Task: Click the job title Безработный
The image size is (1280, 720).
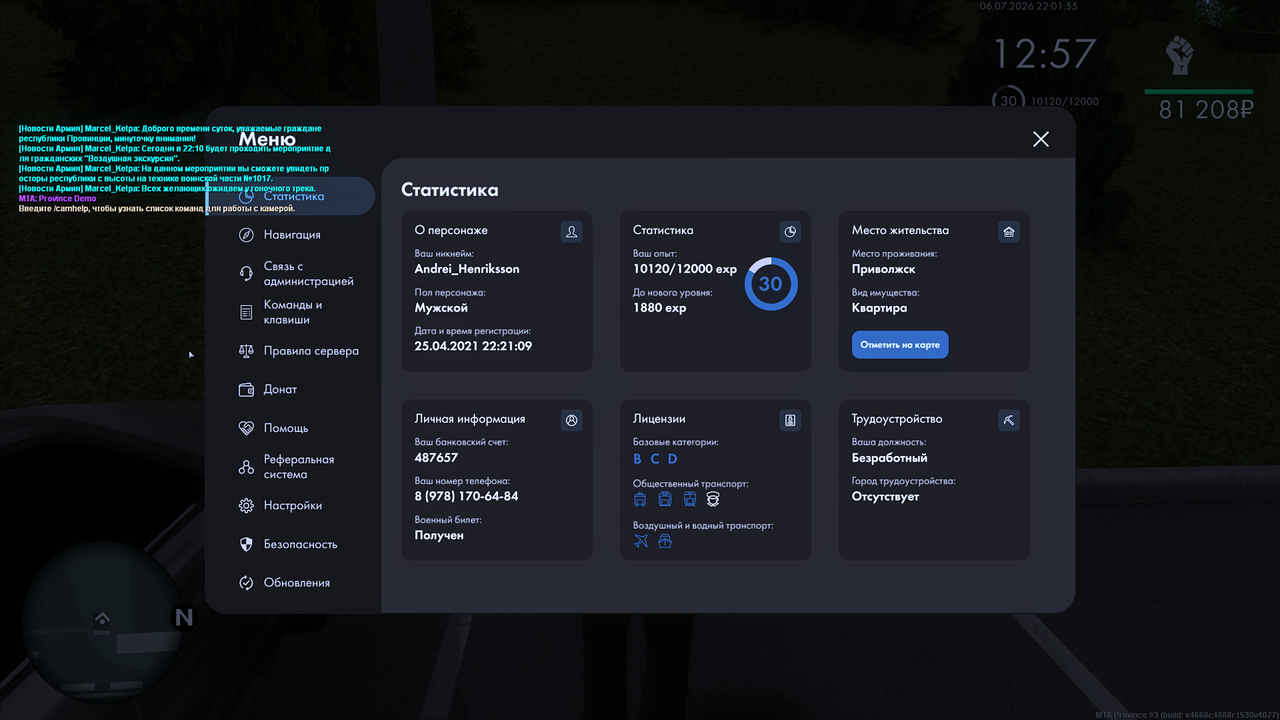Action: tap(890, 458)
